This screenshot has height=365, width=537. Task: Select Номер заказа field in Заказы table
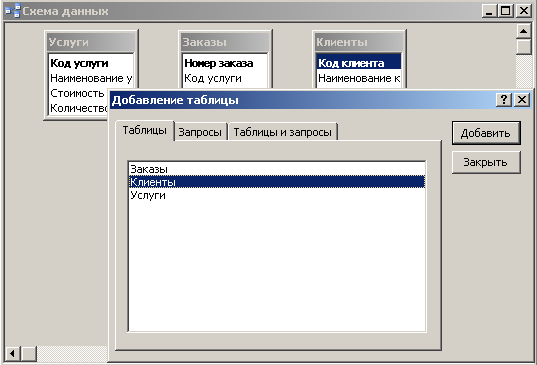click(224, 63)
